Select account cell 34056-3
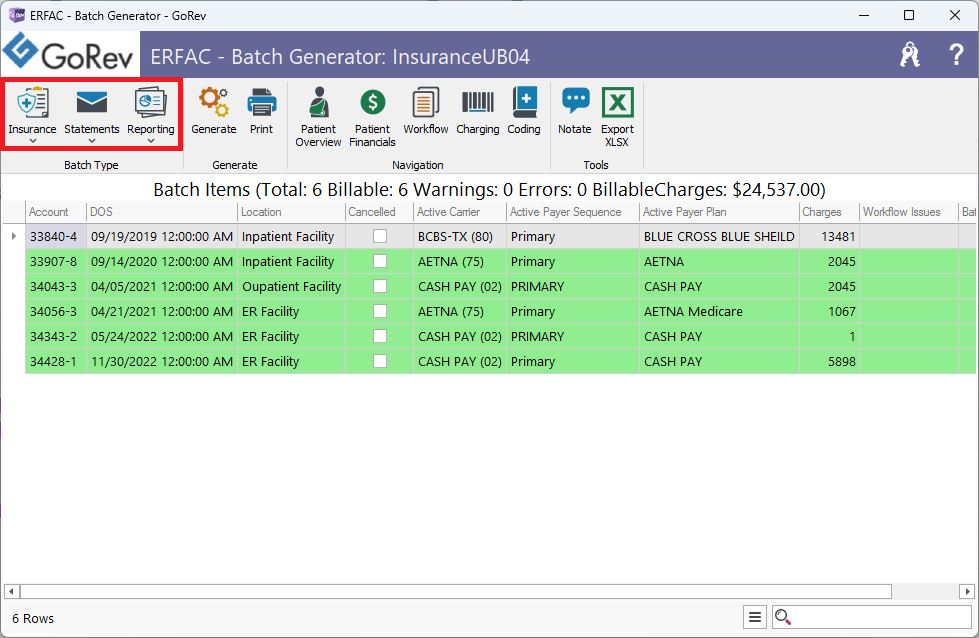This screenshot has height=638, width=979. [x=56, y=311]
